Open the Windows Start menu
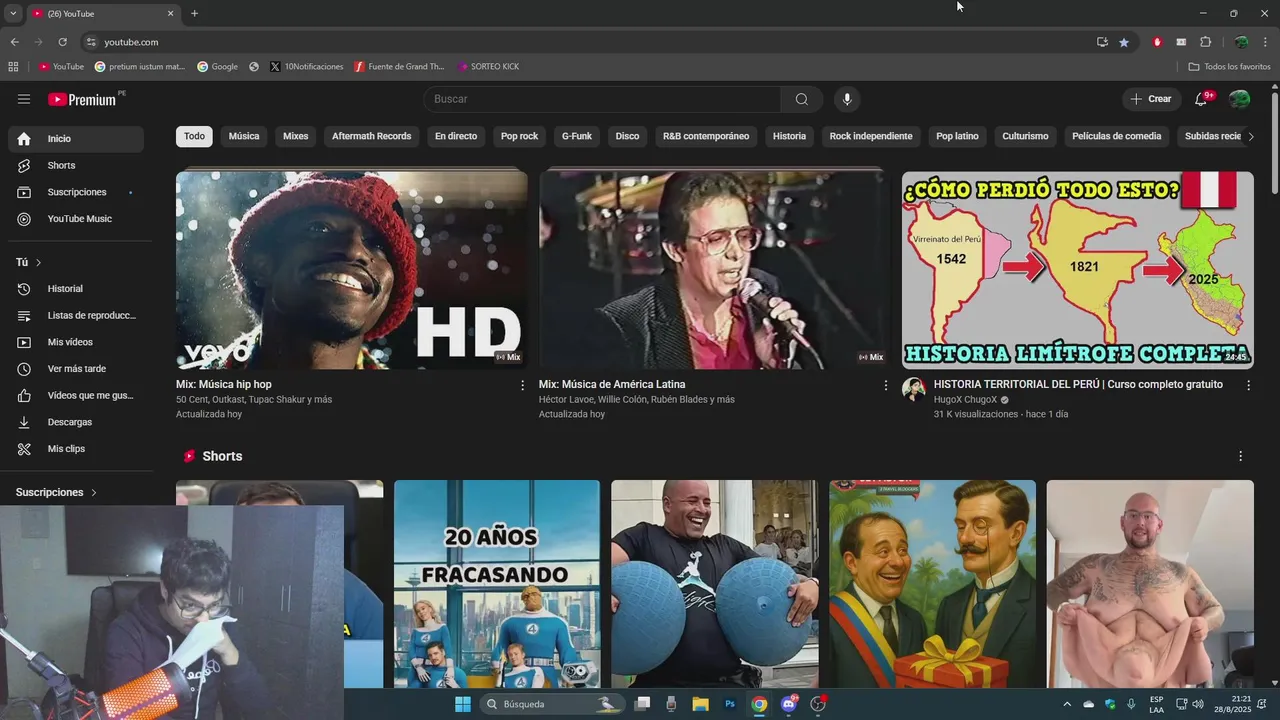Image resolution: width=1280 pixels, height=720 pixels. coord(462,704)
